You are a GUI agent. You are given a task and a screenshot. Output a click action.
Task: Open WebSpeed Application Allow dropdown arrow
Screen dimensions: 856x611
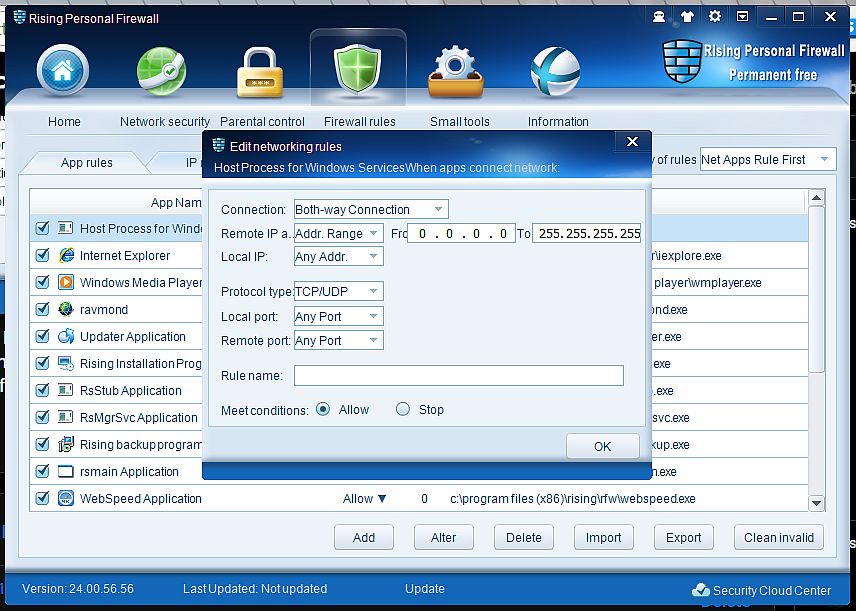click(x=382, y=498)
